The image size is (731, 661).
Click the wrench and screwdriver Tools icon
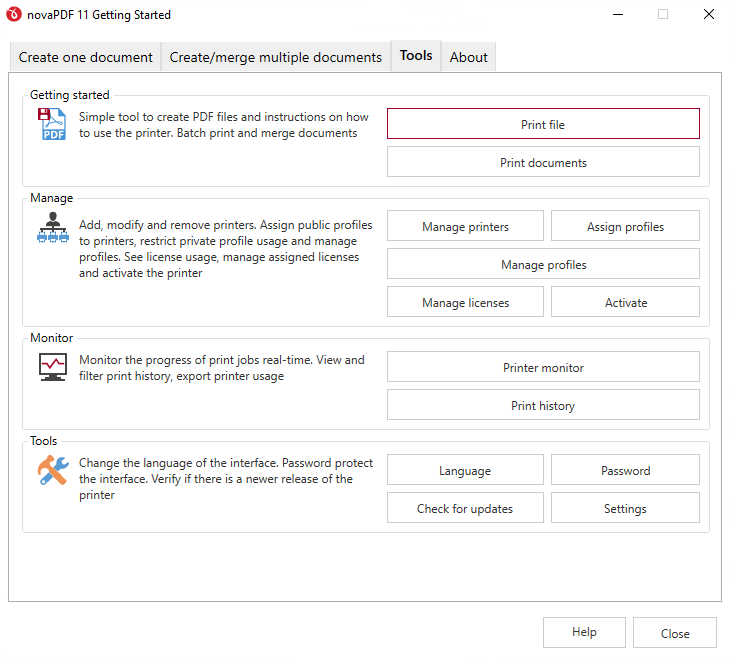tap(53, 470)
